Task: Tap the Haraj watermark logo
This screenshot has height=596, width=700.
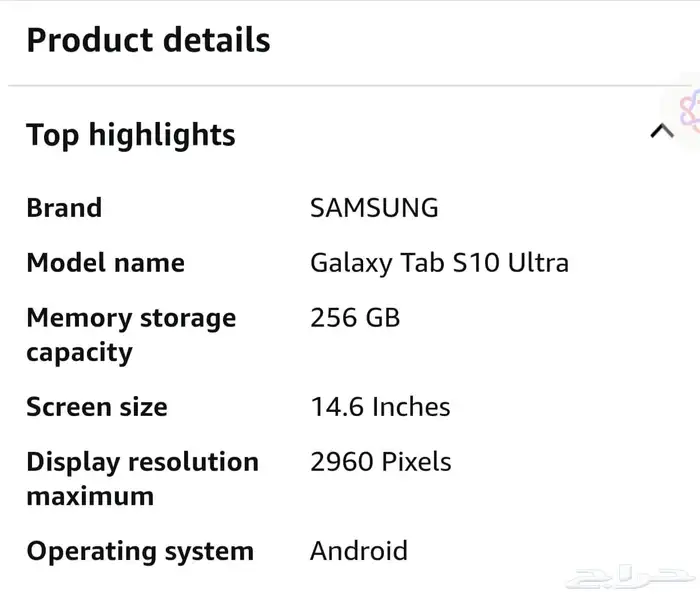Action: (x=629, y=578)
